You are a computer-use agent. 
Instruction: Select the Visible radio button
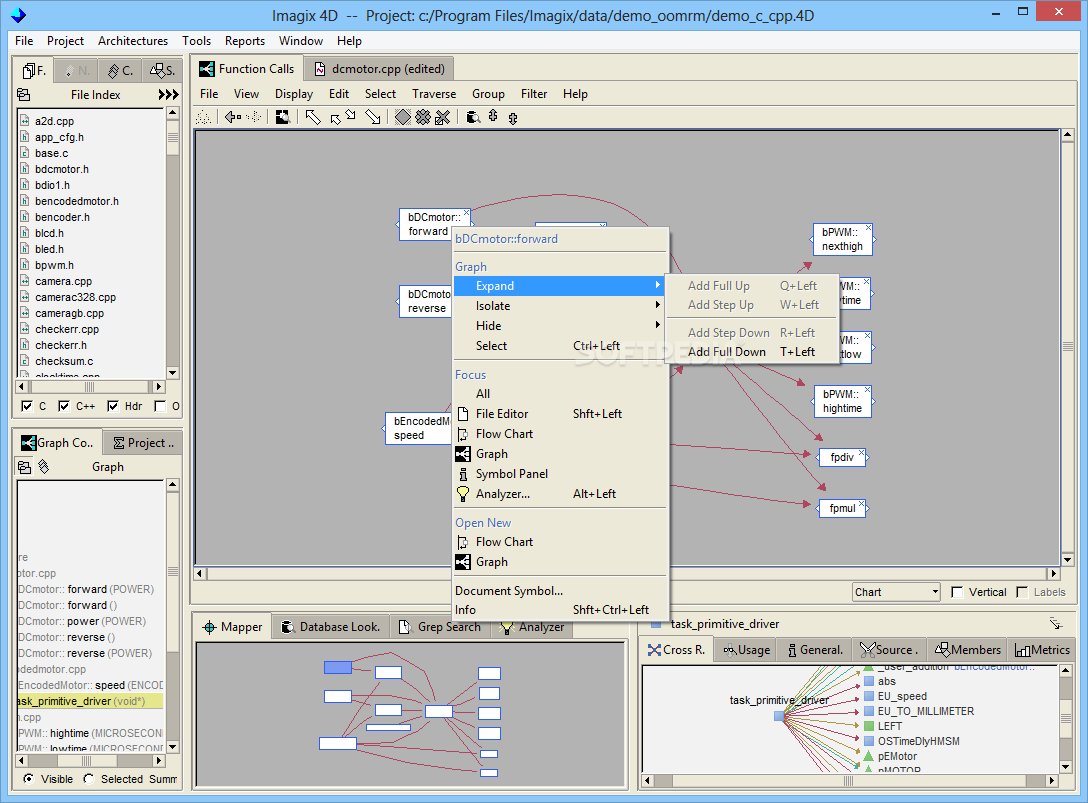pyautogui.click(x=28, y=779)
